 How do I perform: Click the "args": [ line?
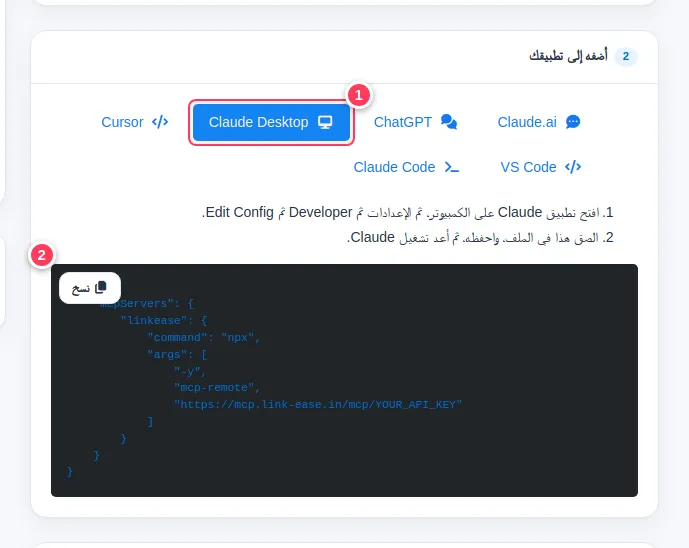tap(177, 354)
